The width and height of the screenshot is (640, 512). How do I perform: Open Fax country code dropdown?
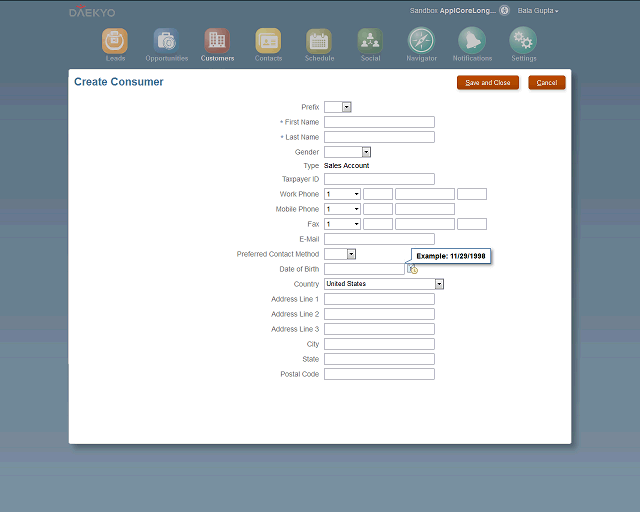coord(342,224)
